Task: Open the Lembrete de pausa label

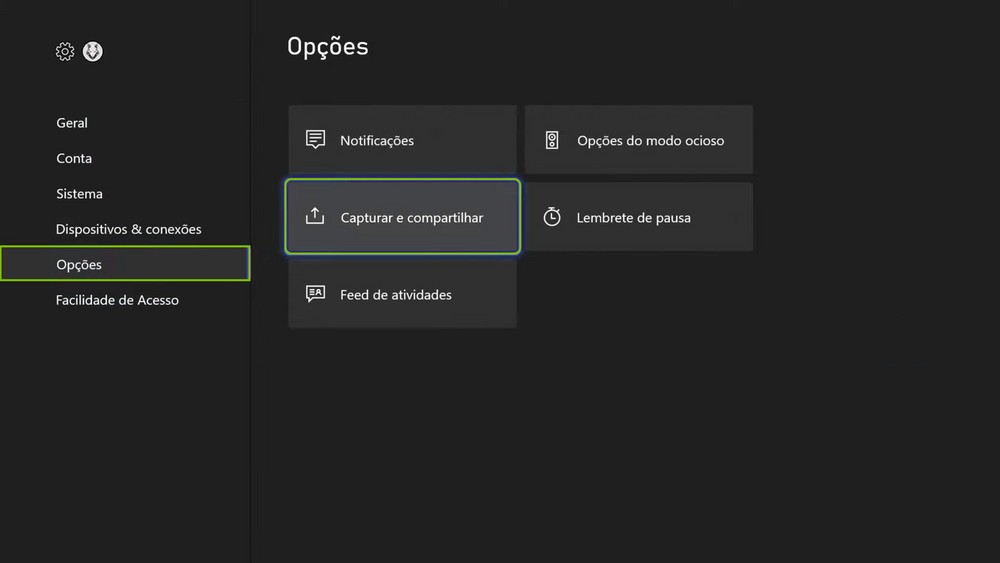Action: click(x=633, y=218)
